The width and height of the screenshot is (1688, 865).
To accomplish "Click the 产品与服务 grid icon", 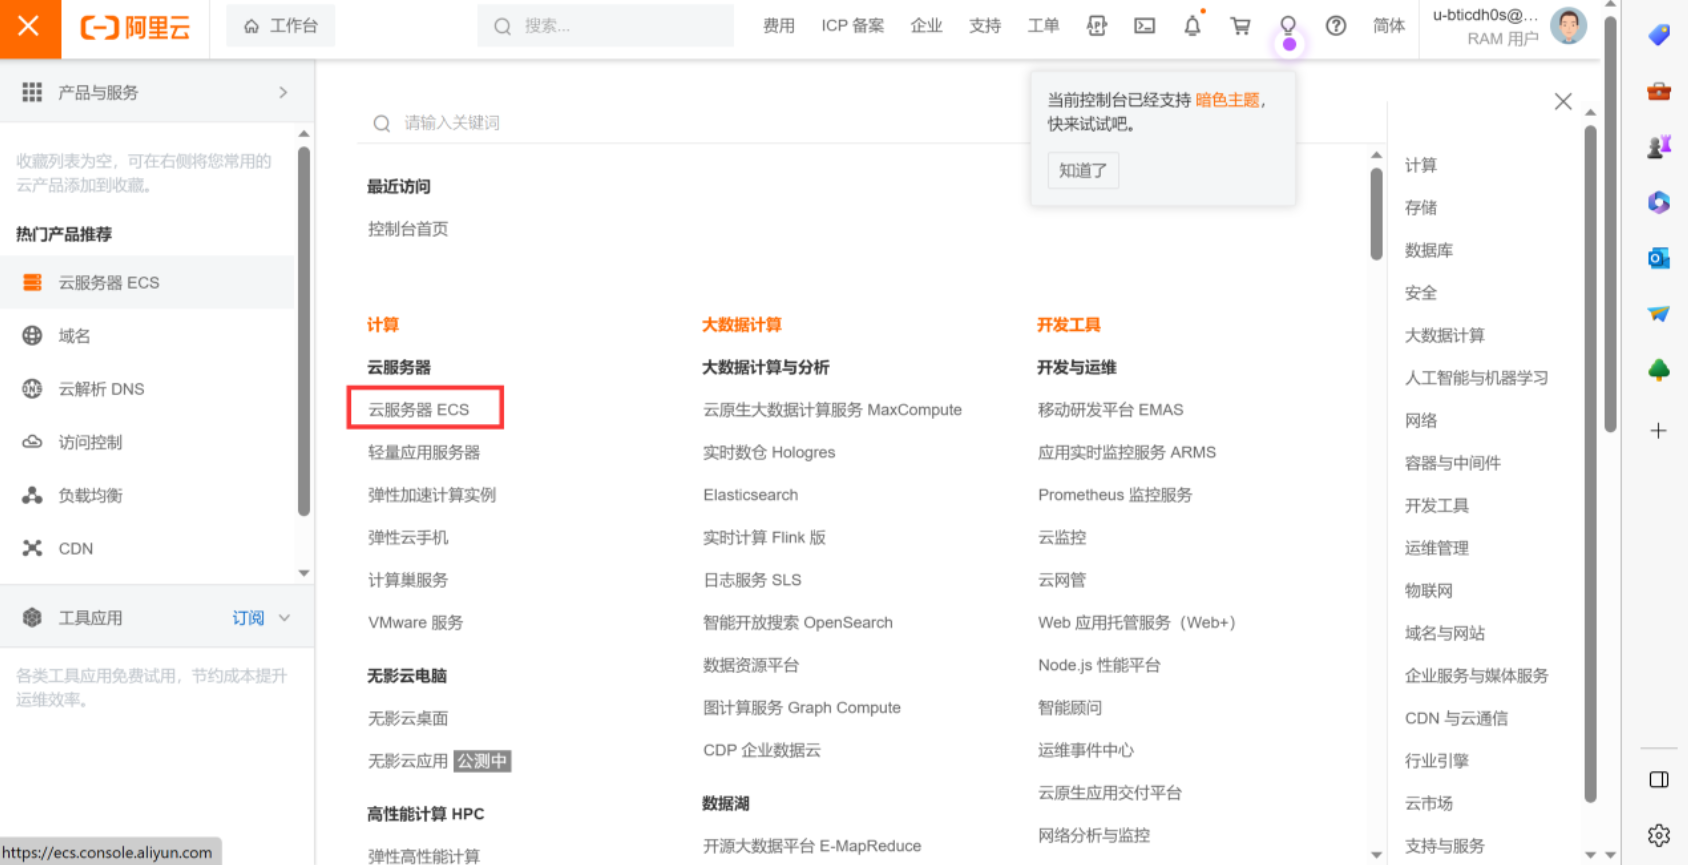I will click(x=32, y=92).
